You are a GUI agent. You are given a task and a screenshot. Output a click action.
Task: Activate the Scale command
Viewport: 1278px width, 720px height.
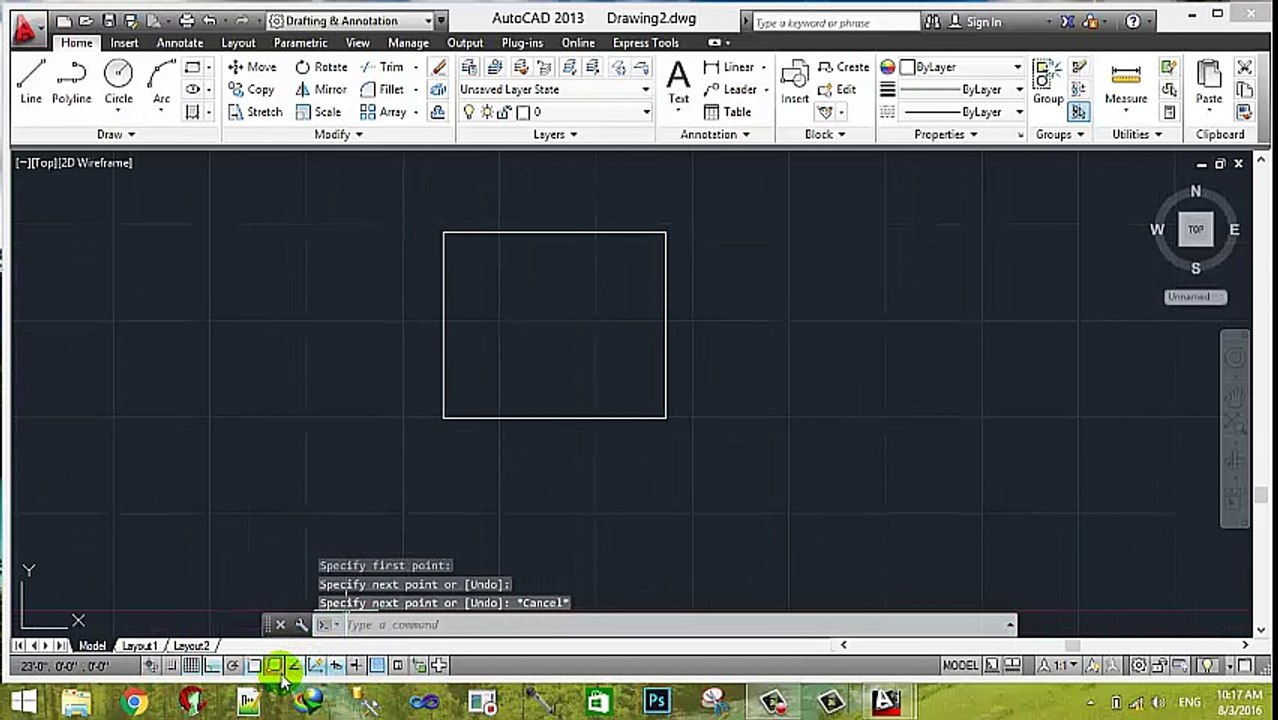[x=318, y=112]
